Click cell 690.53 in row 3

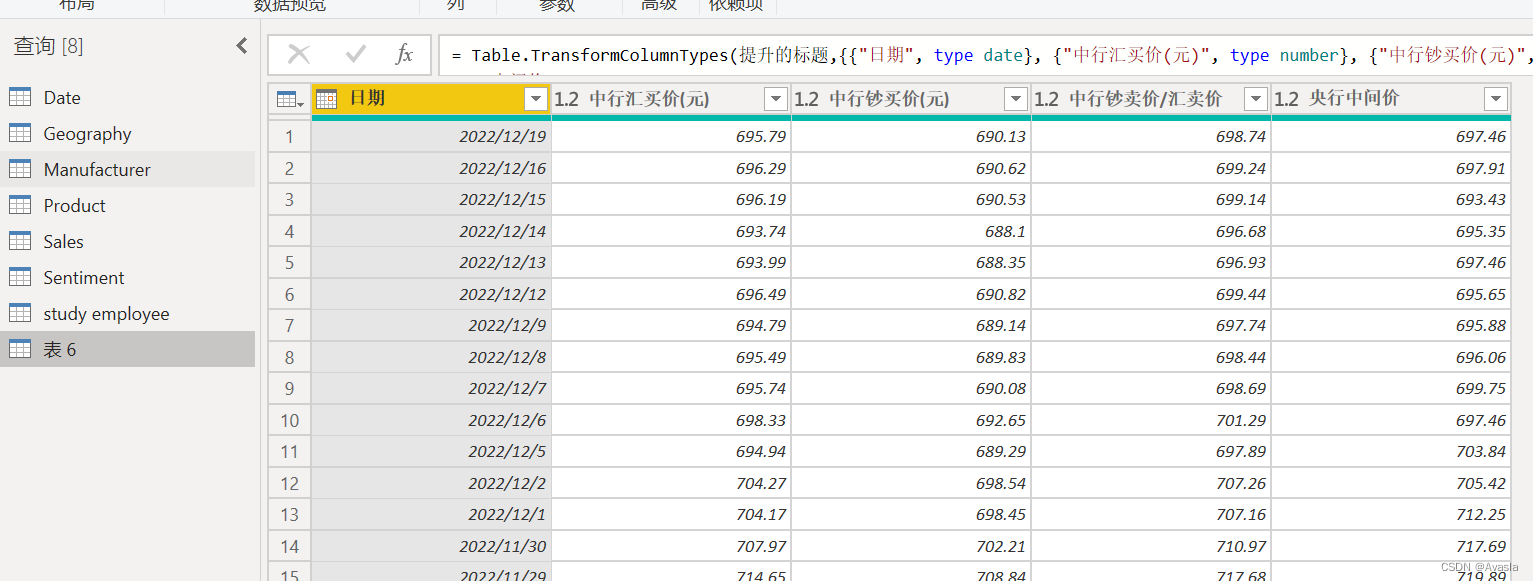click(911, 200)
